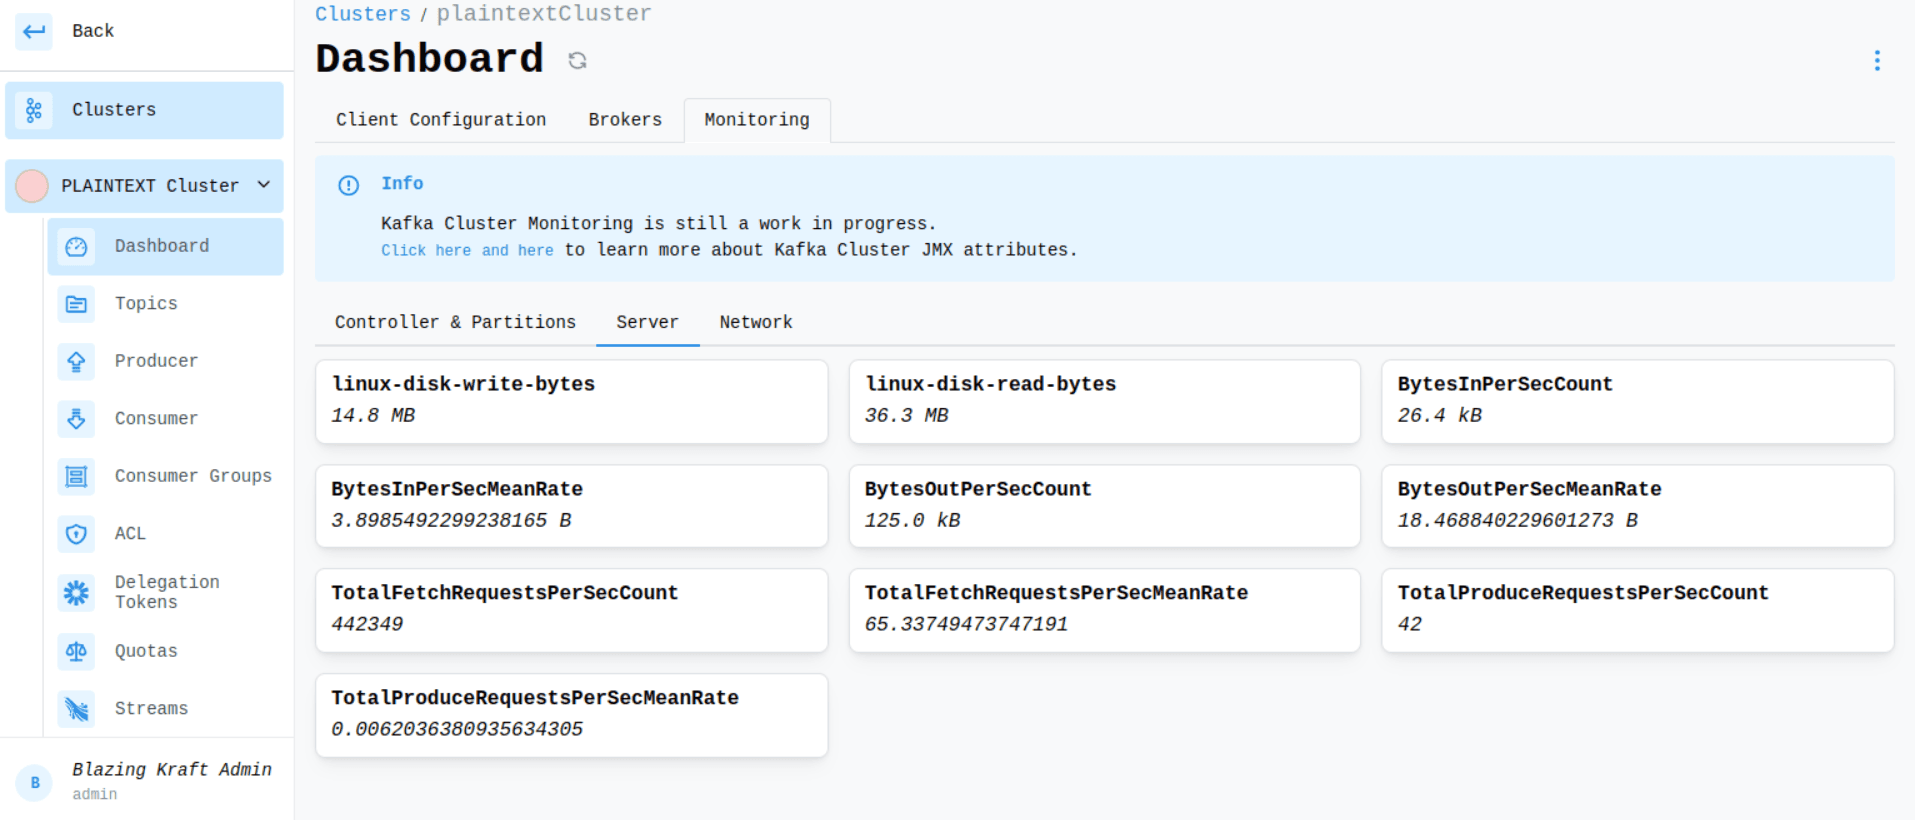The width and height of the screenshot is (1915, 820).
Task: Click the Consumer download icon
Action: click(x=76, y=419)
